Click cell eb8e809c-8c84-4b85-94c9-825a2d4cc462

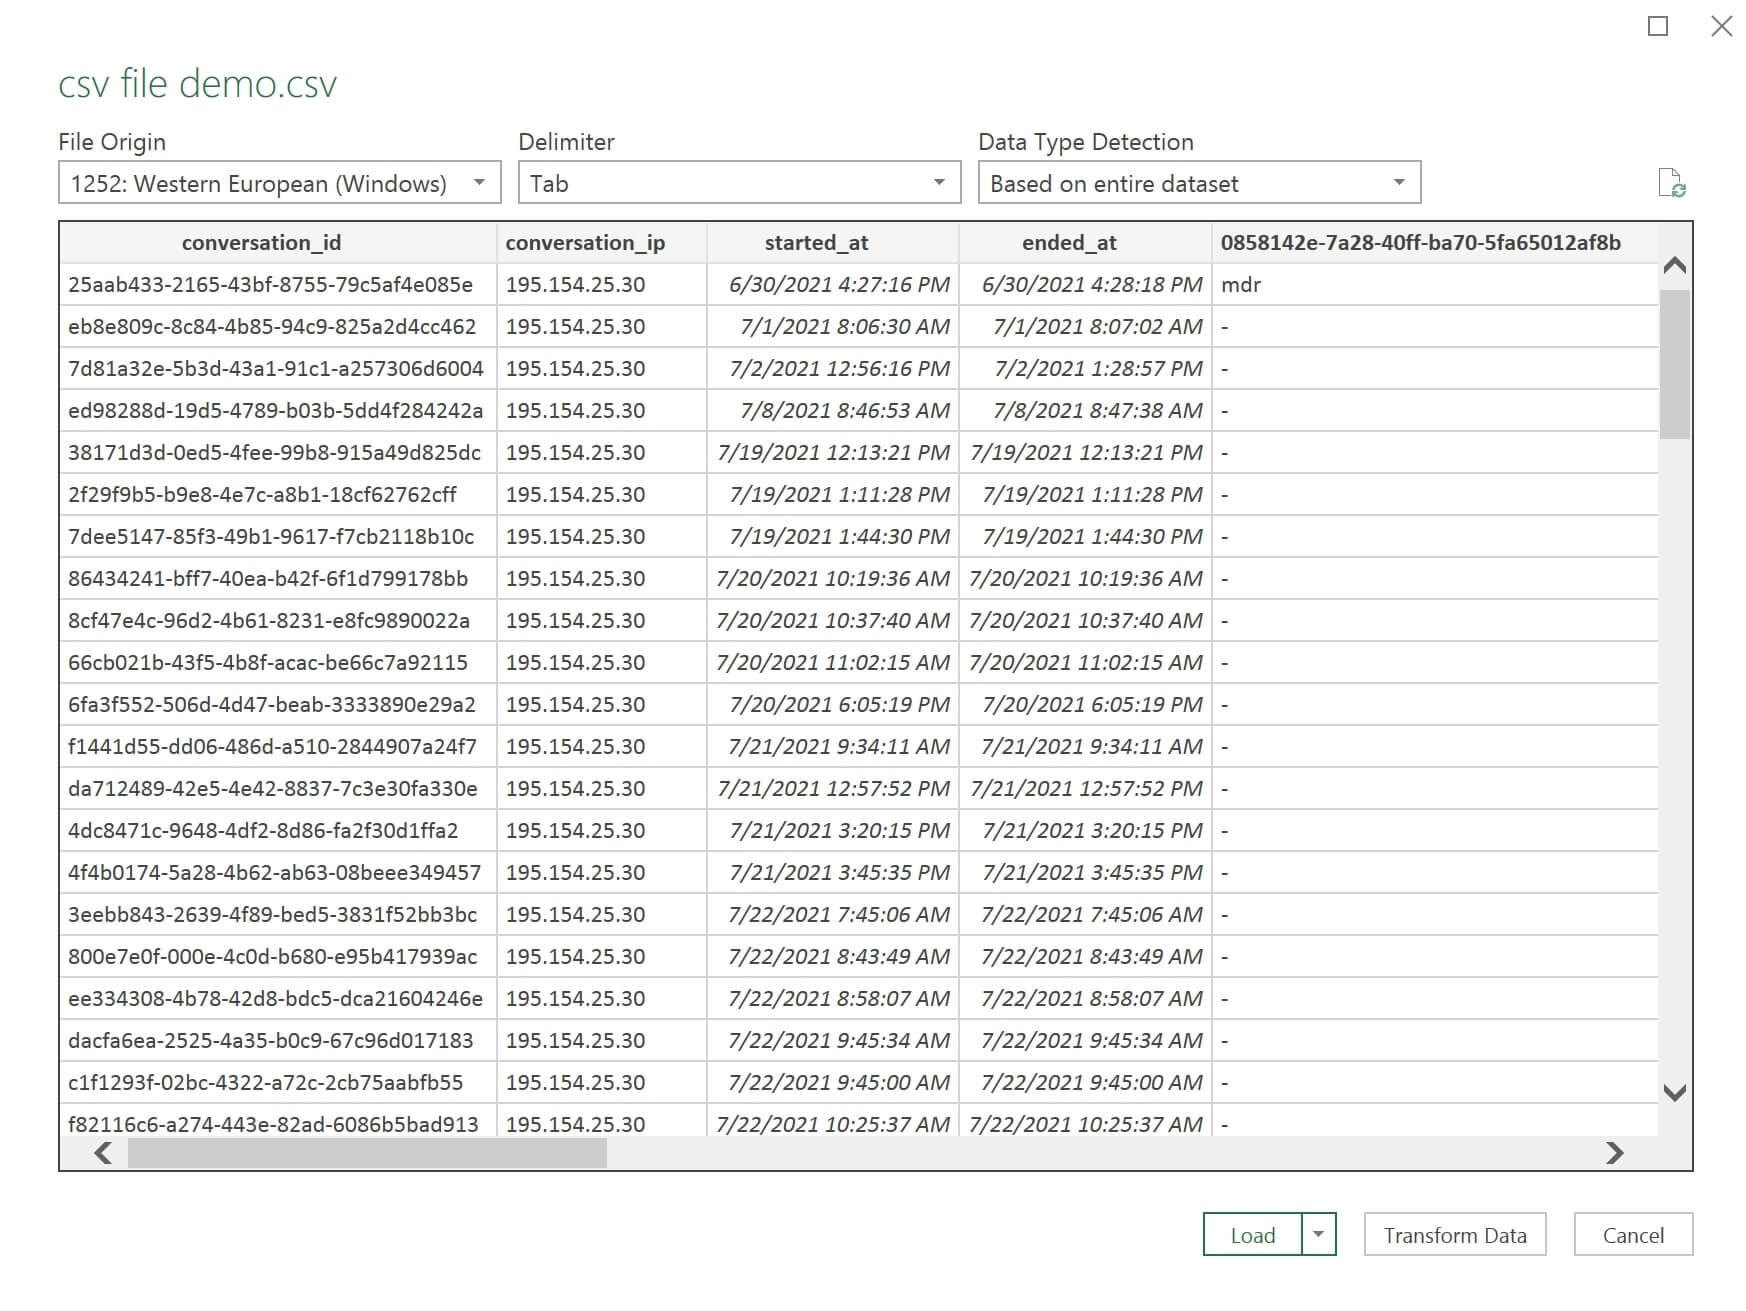tap(278, 327)
